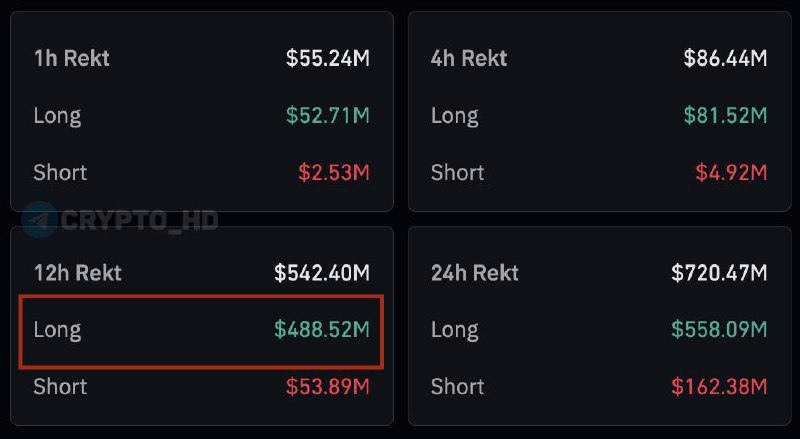The width and height of the screenshot is (800, 439).
Task: Click the Short label in 24h card
Action: [x=457, y=386]
